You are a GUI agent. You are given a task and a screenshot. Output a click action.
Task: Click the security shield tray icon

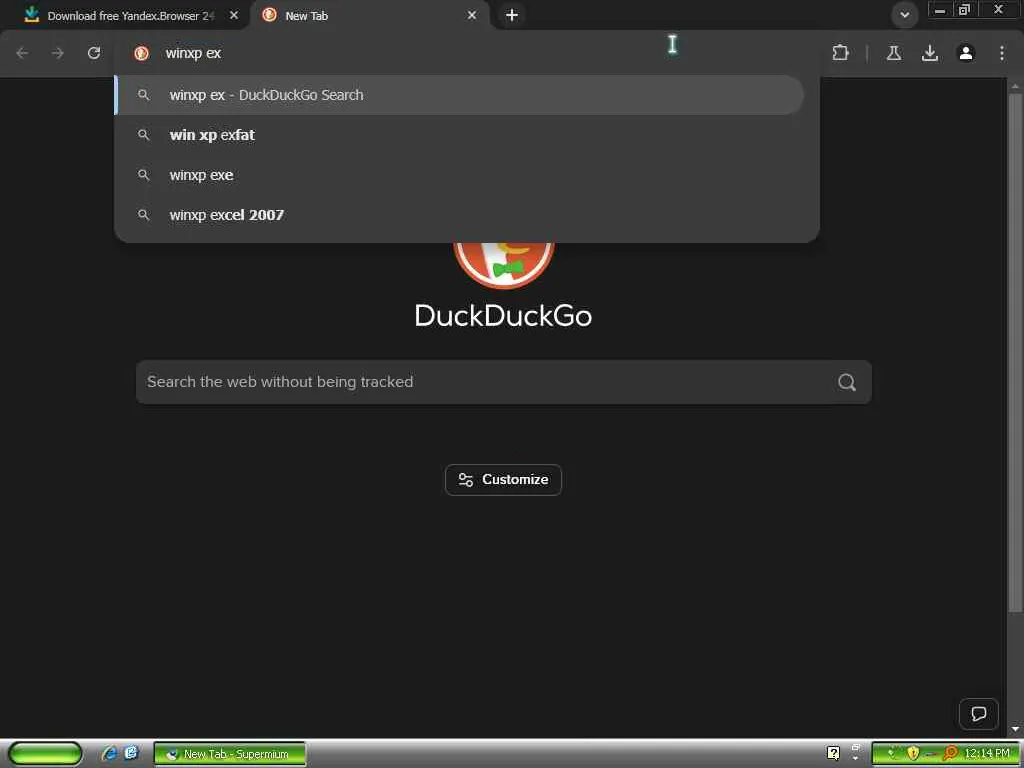(913, 754)
